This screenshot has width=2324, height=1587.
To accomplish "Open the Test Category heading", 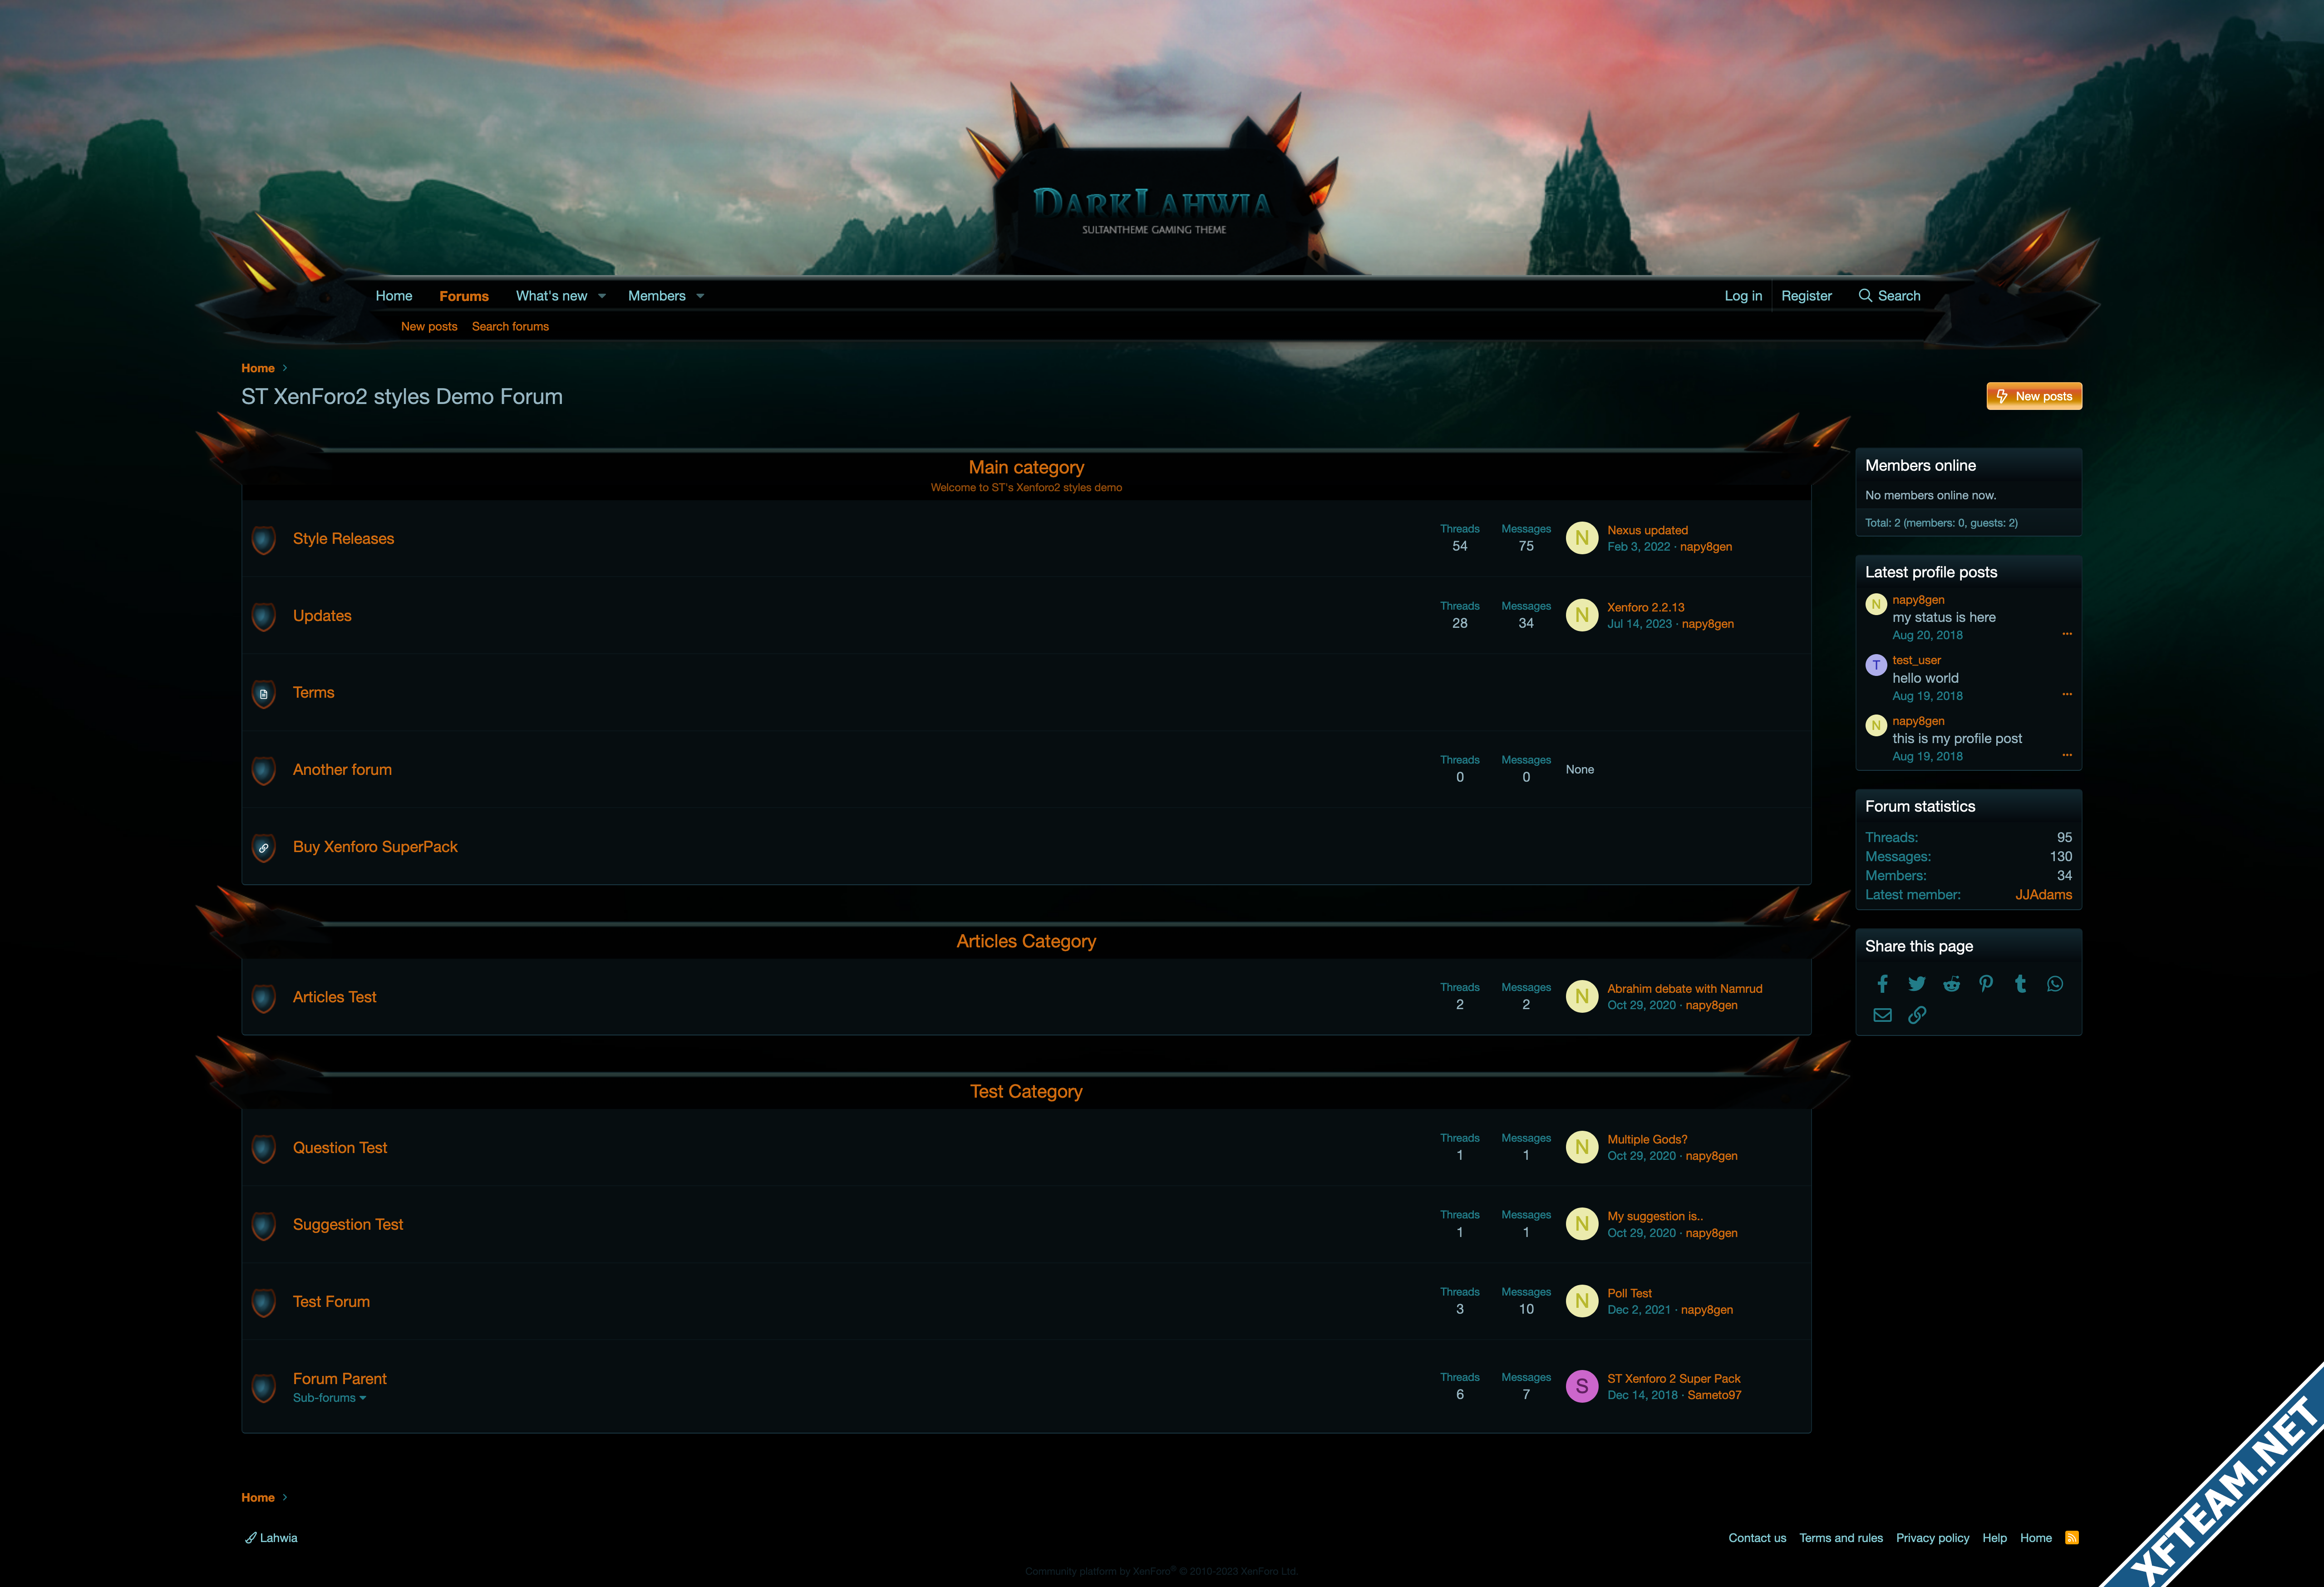I will (x=1026, y=1092).
